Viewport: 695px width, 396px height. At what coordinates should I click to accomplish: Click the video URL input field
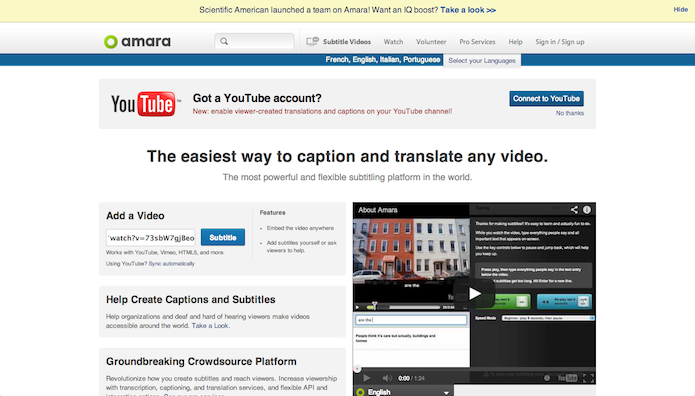point(151,238)
